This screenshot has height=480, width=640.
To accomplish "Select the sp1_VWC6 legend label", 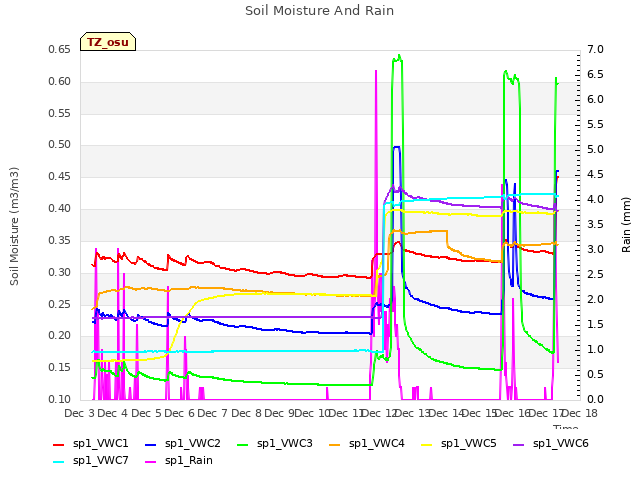I will [561, 443].
